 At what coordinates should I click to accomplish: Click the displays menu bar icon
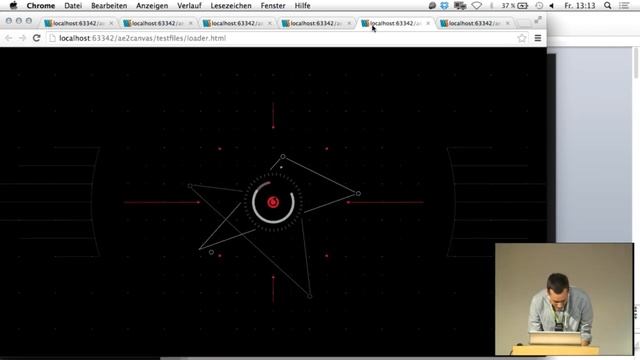(x=460, y=5)
